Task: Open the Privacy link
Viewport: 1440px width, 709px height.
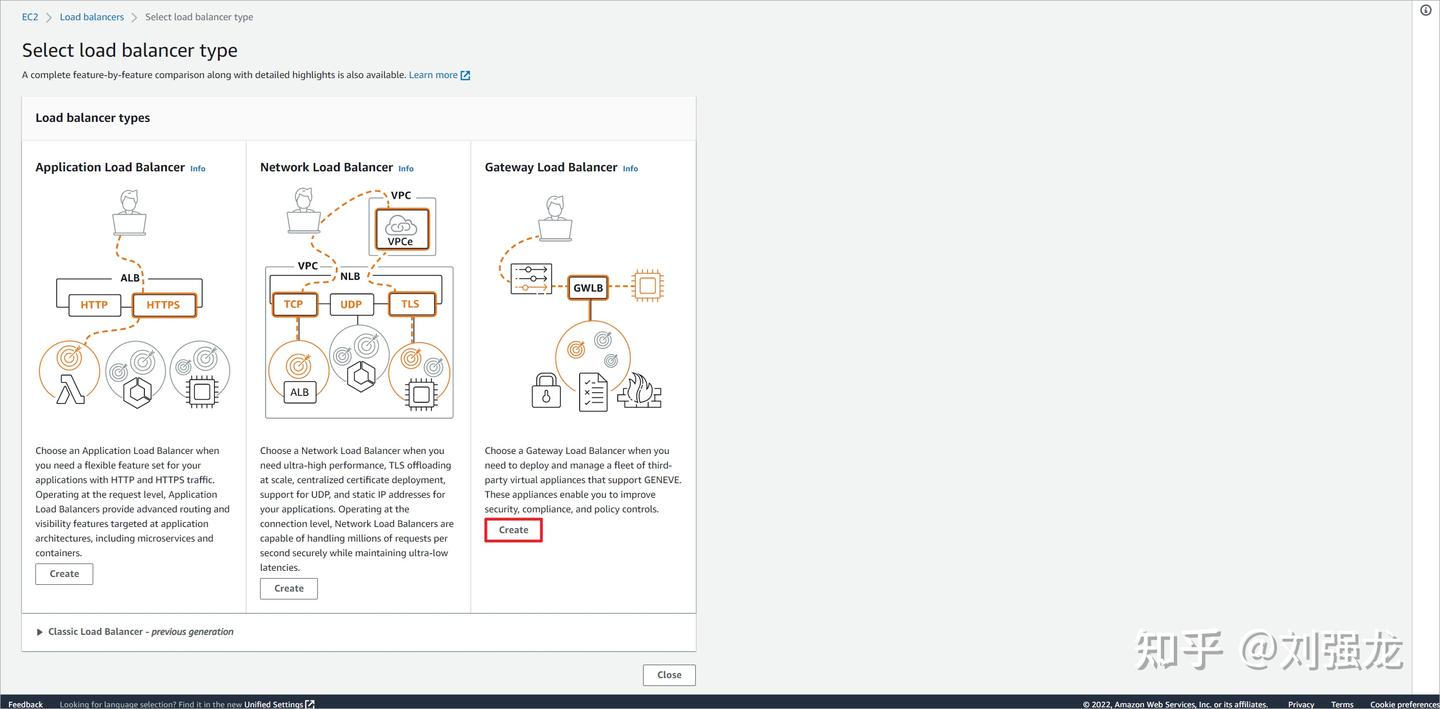Action: (1300, 704)
